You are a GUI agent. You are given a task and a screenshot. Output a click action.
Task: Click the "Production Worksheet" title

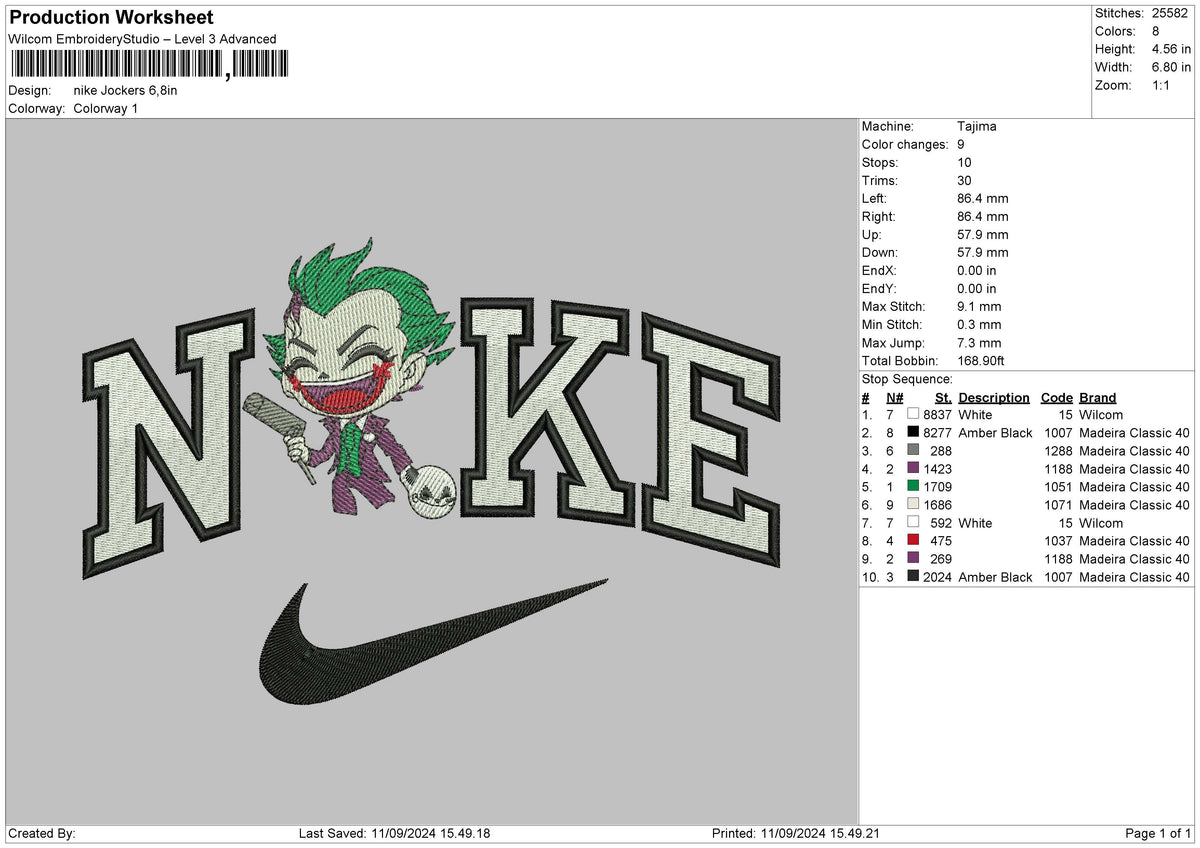tap(111, 18)
